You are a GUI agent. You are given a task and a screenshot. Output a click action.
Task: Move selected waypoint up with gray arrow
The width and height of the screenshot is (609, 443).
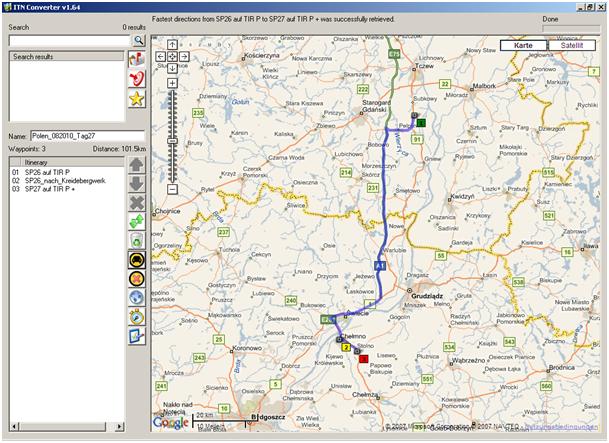[x=137, y=165]
